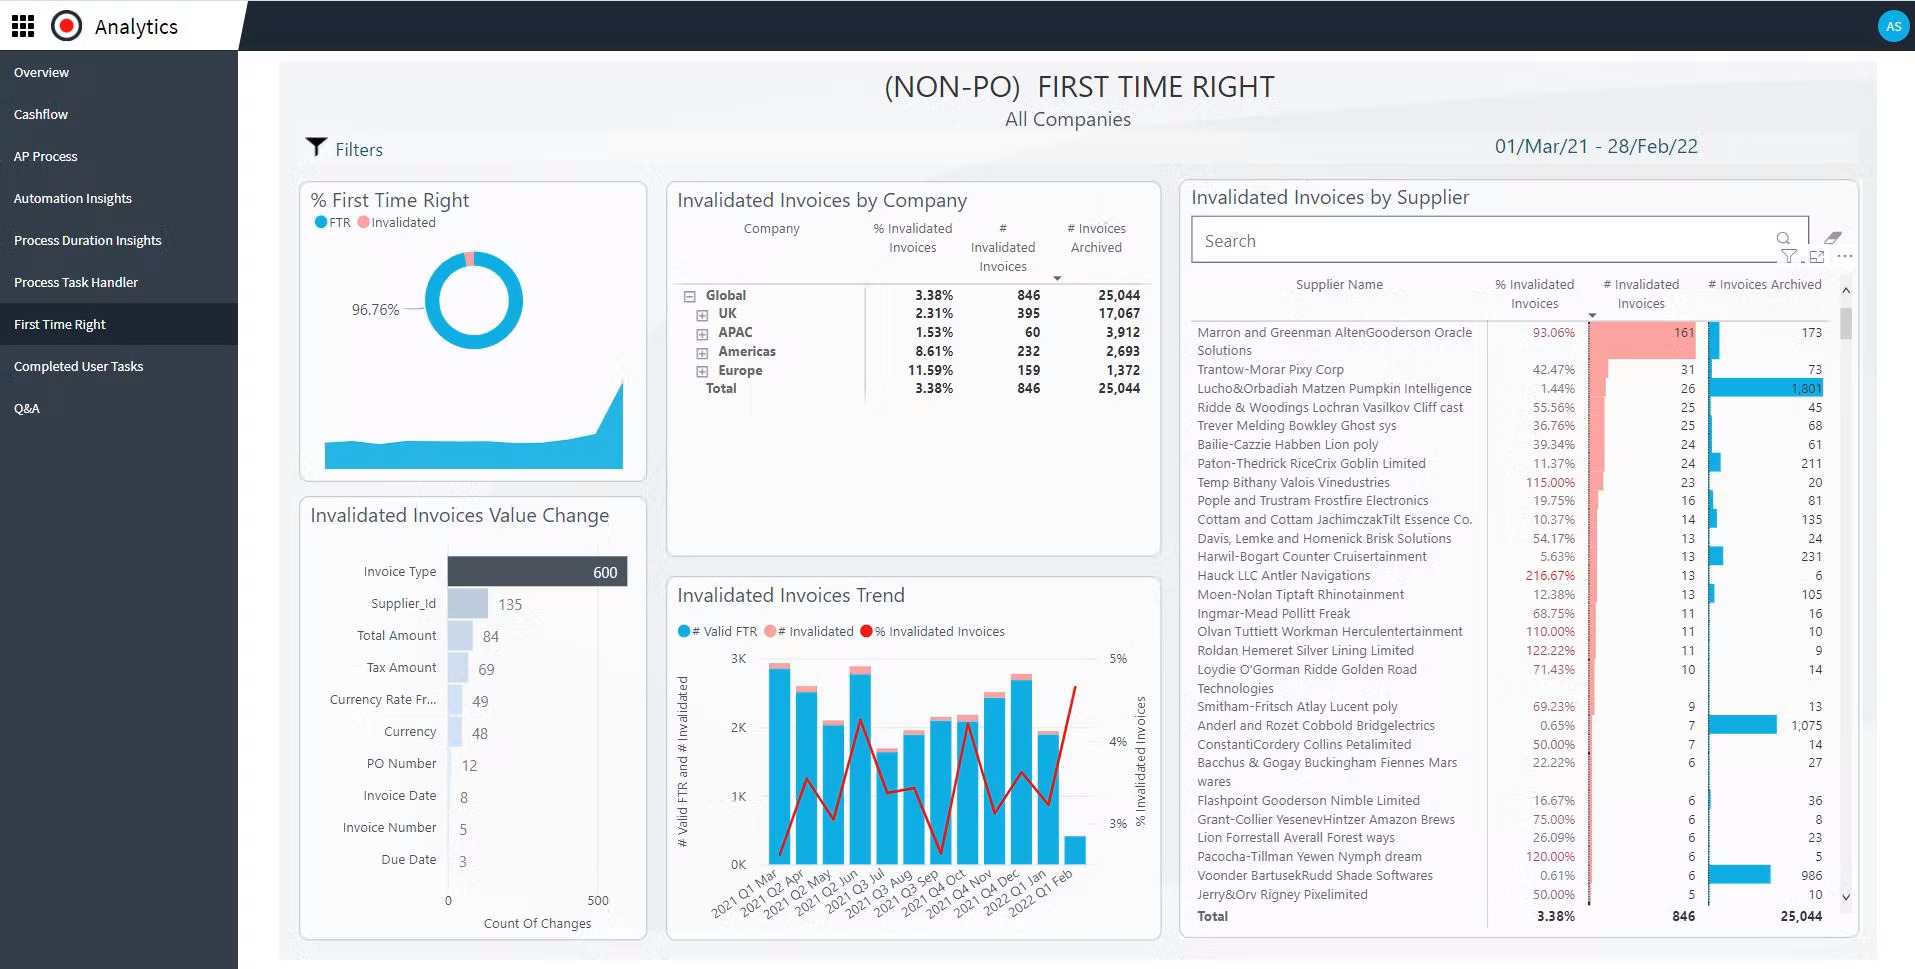The image size is (1915, 969).
Task: Click the Filters funnel icon
Action: coord(316,148)
